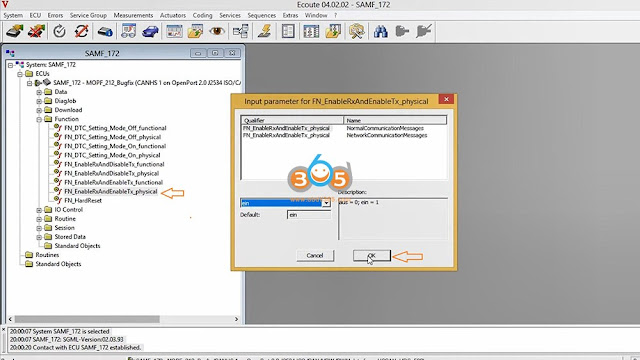This screenshot has width=640, height=360.
Task: Open the Measurements menu
Action: point(133,15)
